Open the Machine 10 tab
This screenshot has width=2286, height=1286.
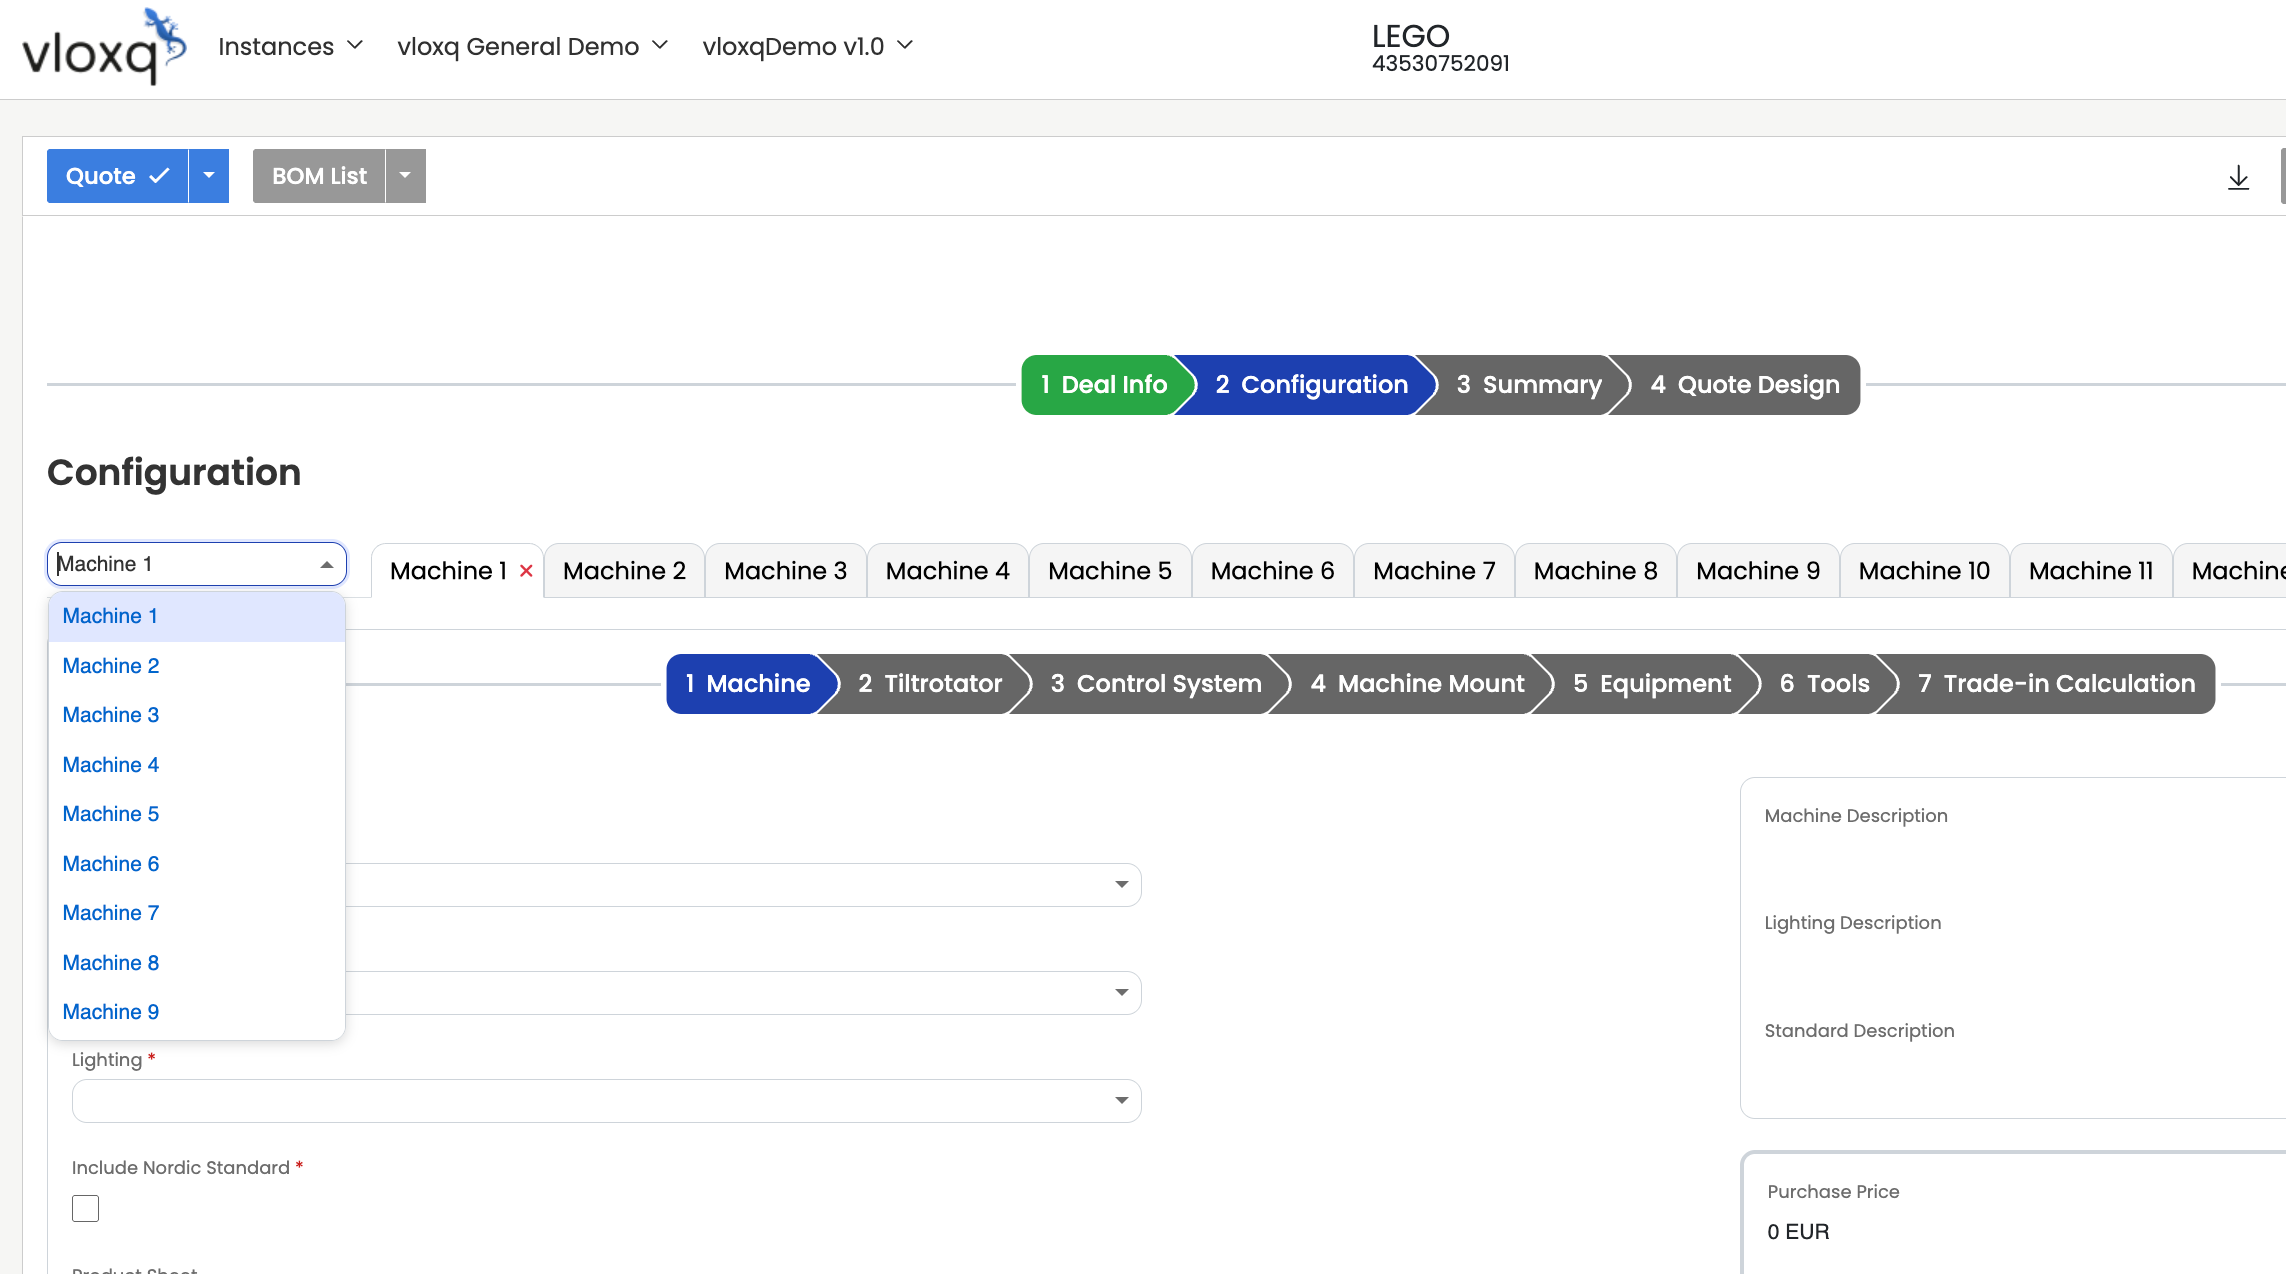pyautogui.click(x=1923, y=571)
